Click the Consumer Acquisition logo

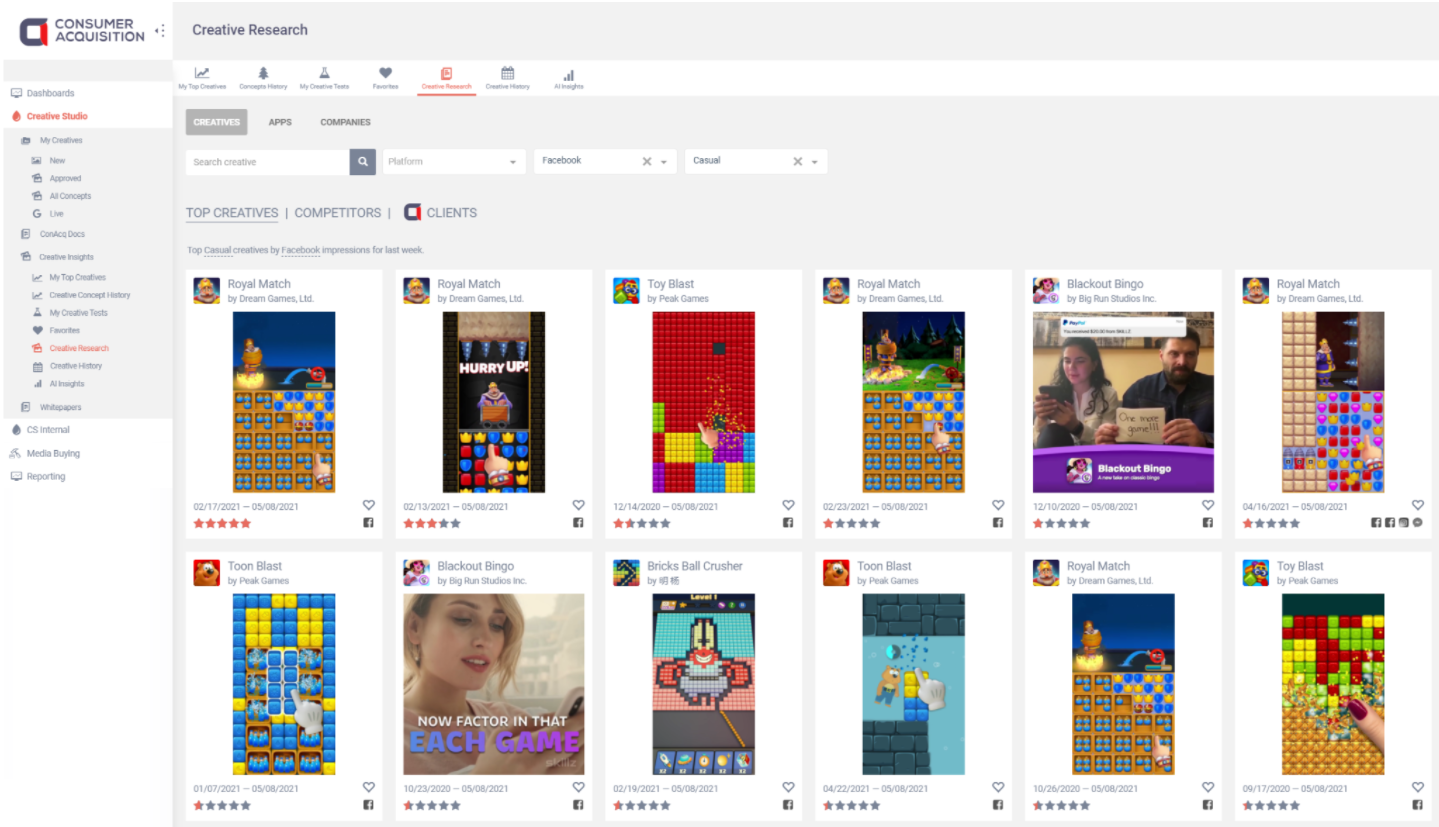pyautogui.click(x=82, y=31)
